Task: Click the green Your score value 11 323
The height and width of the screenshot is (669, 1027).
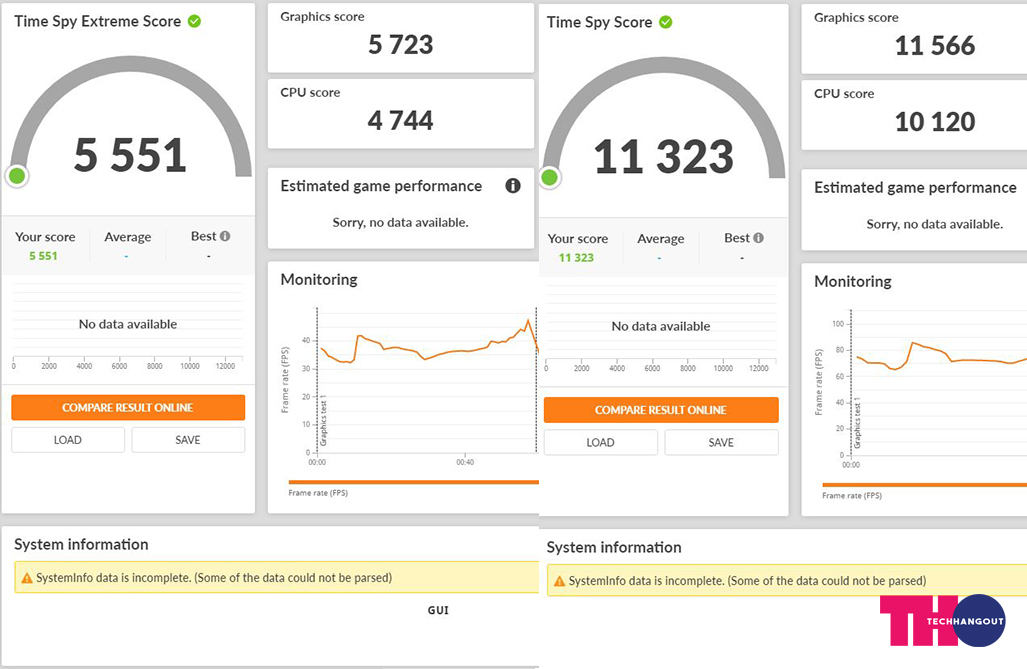Action: [x=576, y=258]
